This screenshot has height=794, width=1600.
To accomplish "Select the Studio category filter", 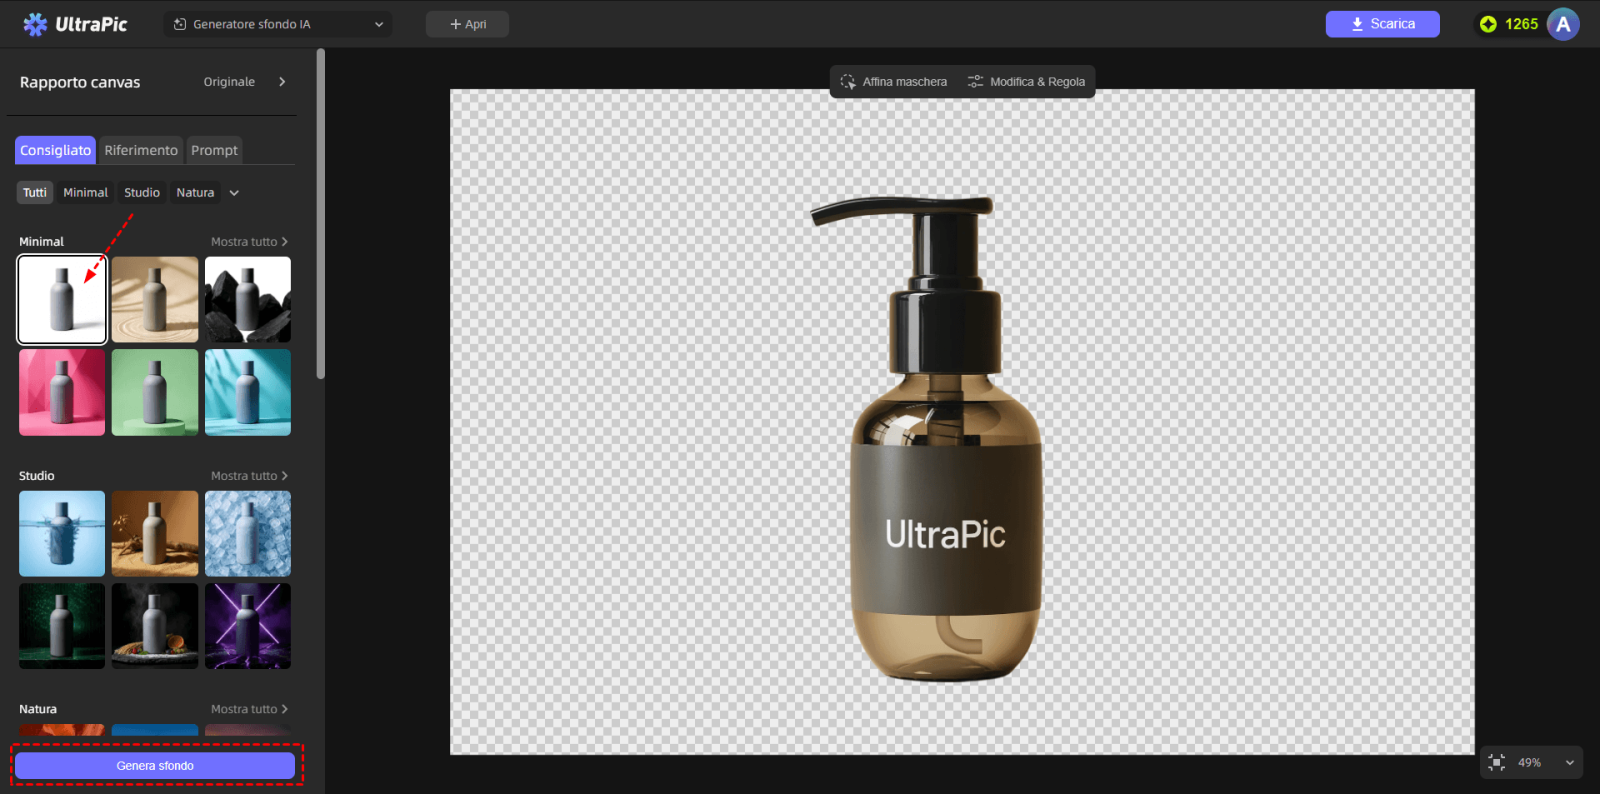I will point(142,192).
